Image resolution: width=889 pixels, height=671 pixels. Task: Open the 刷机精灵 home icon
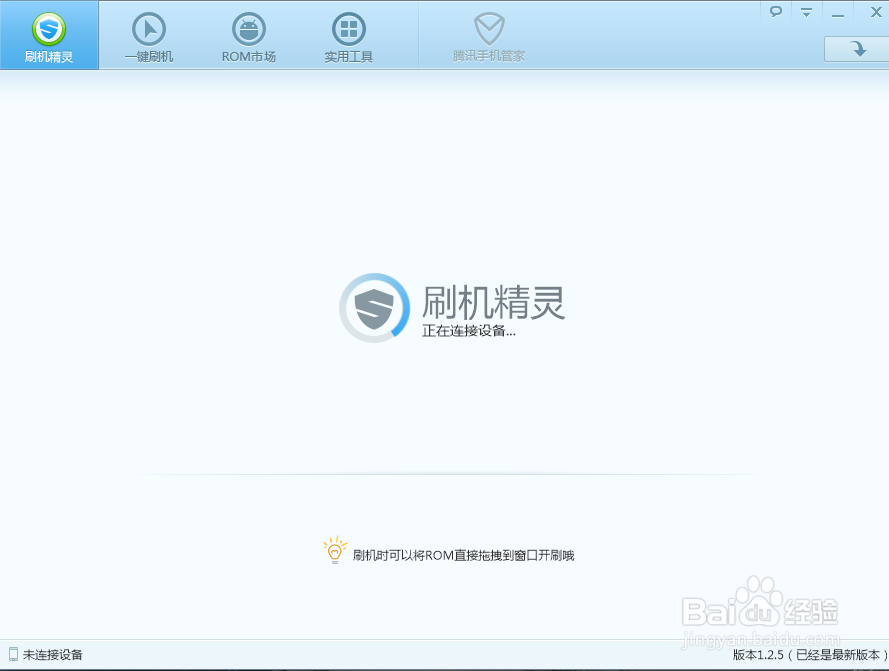point(49,29)
